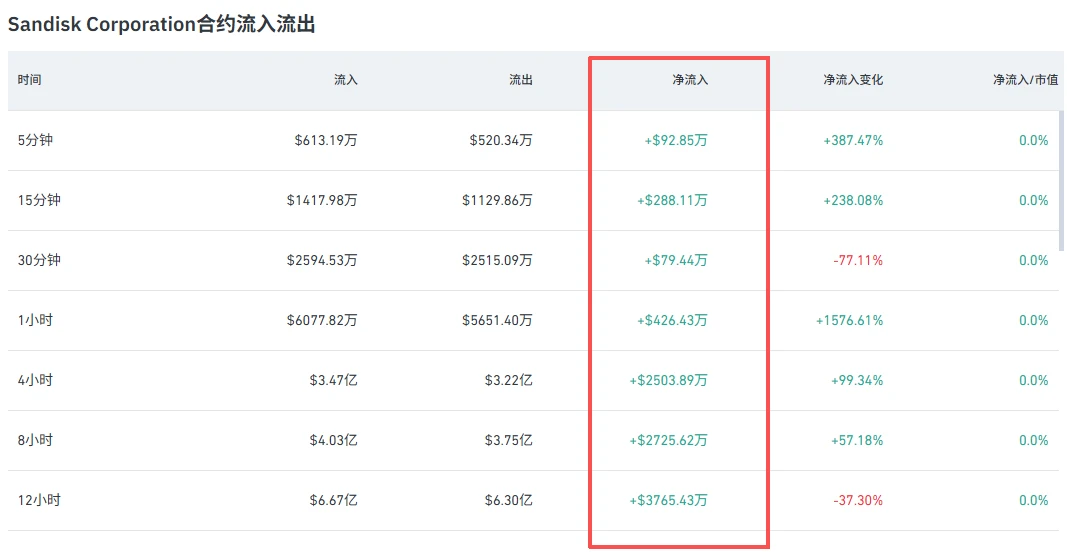Click inflow value $613.19万

[326, 140]
